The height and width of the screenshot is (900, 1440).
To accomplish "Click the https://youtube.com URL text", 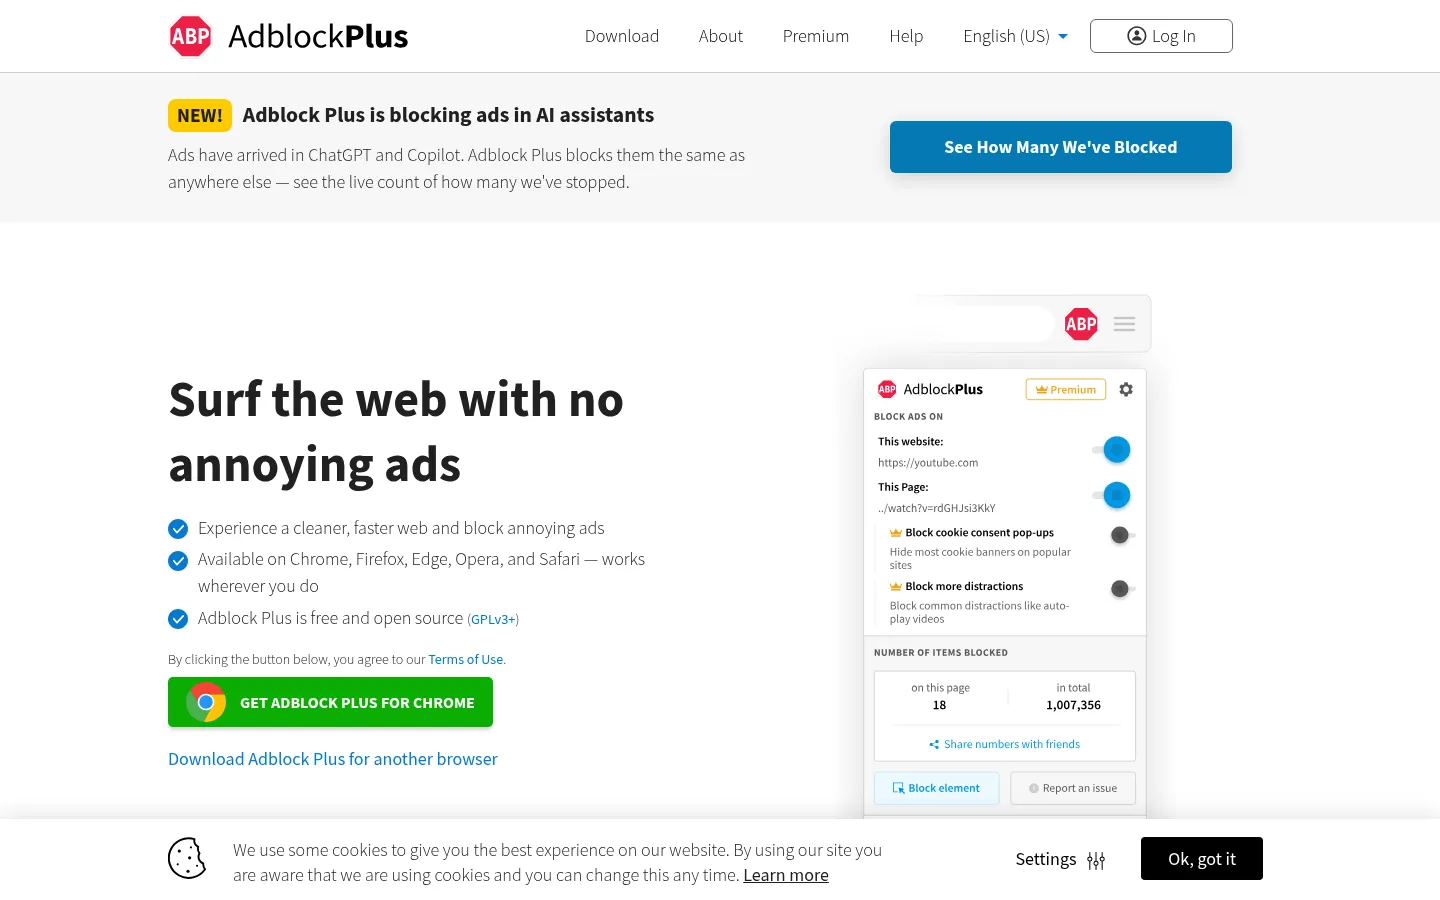I will coord(928,463).
